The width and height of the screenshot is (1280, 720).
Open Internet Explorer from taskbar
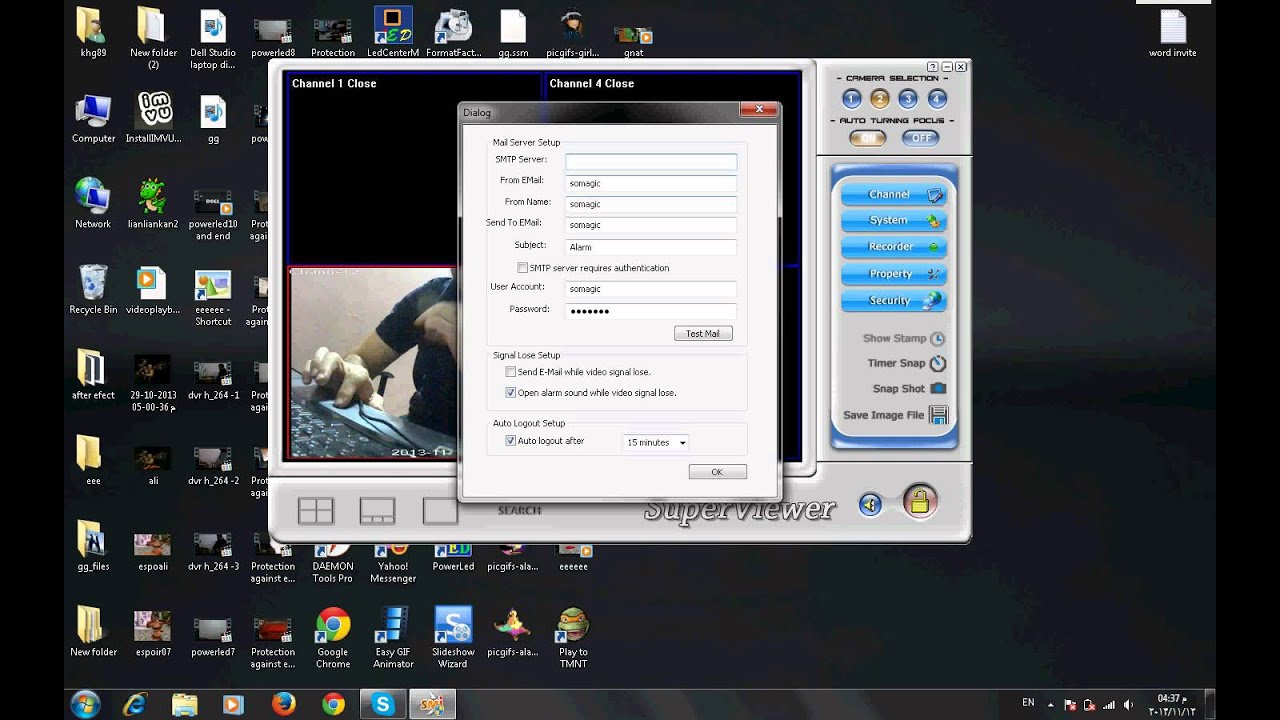(x=134, y=704)
